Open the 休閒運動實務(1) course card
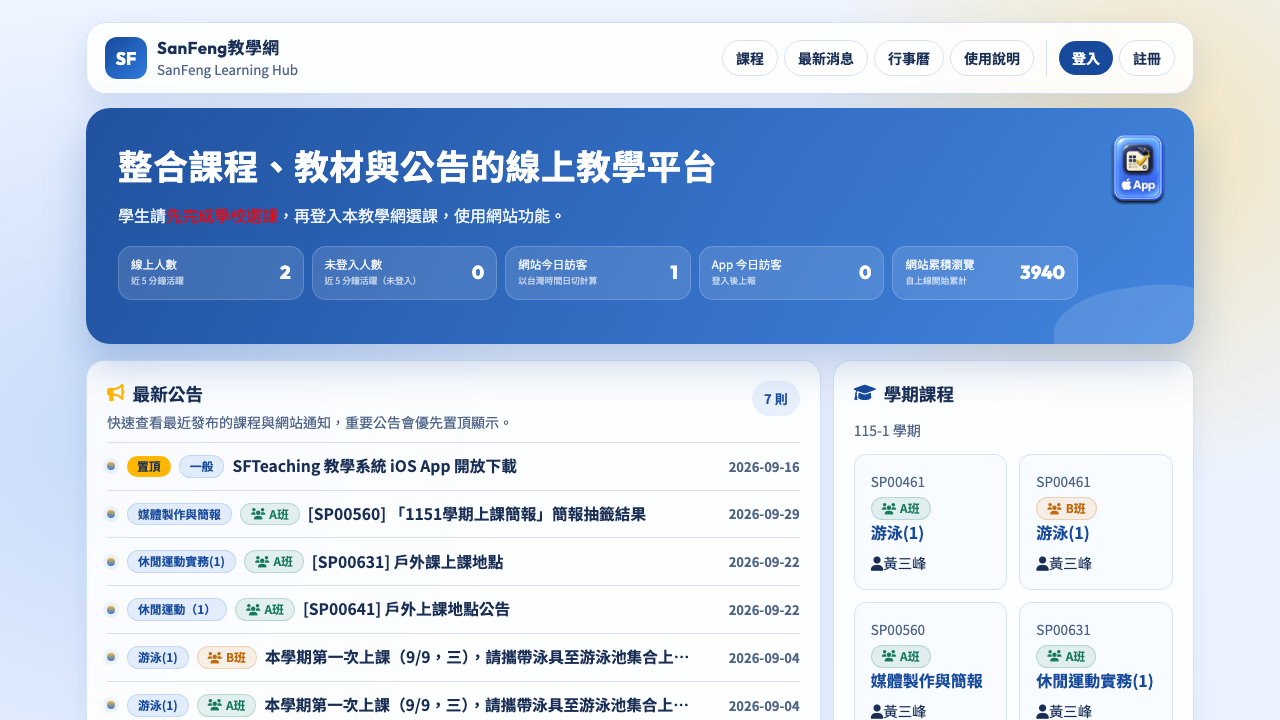Viewport: 1280px width, 720px height. pos(1096,661)
